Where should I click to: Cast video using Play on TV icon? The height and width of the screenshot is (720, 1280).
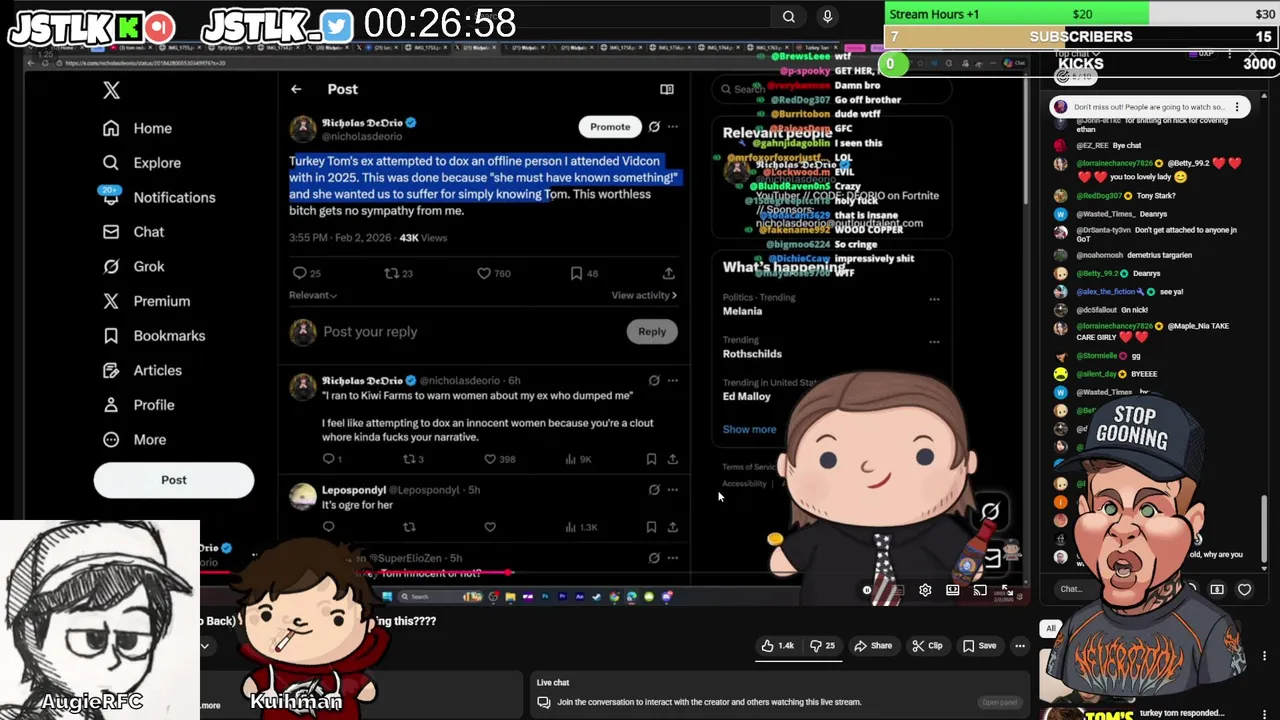click(980, 590)
